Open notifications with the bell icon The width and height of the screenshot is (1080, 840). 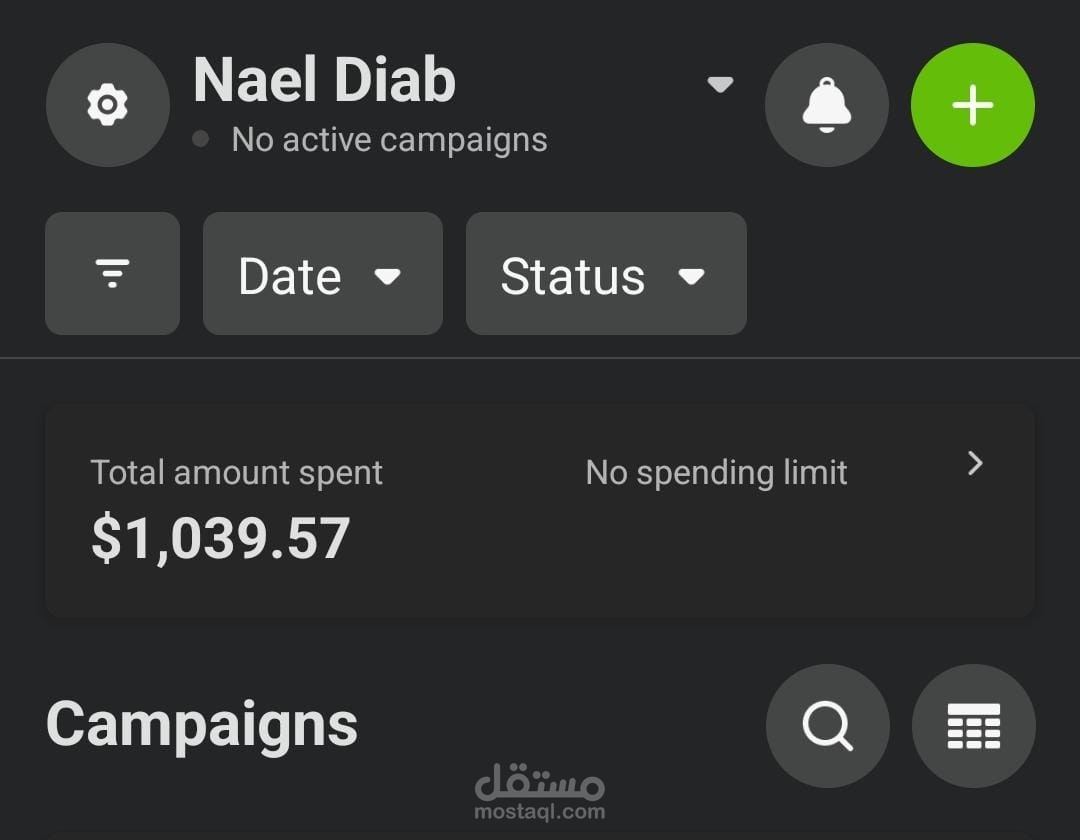(x=826, y=105)
